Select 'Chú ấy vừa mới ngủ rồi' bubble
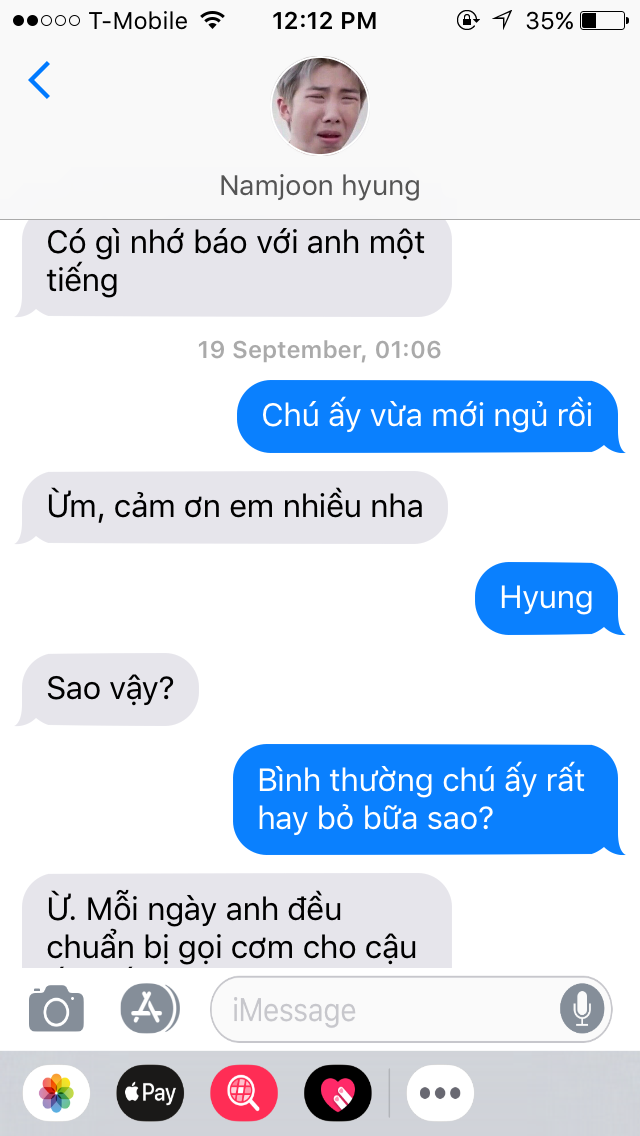 (x=430, y=417)
